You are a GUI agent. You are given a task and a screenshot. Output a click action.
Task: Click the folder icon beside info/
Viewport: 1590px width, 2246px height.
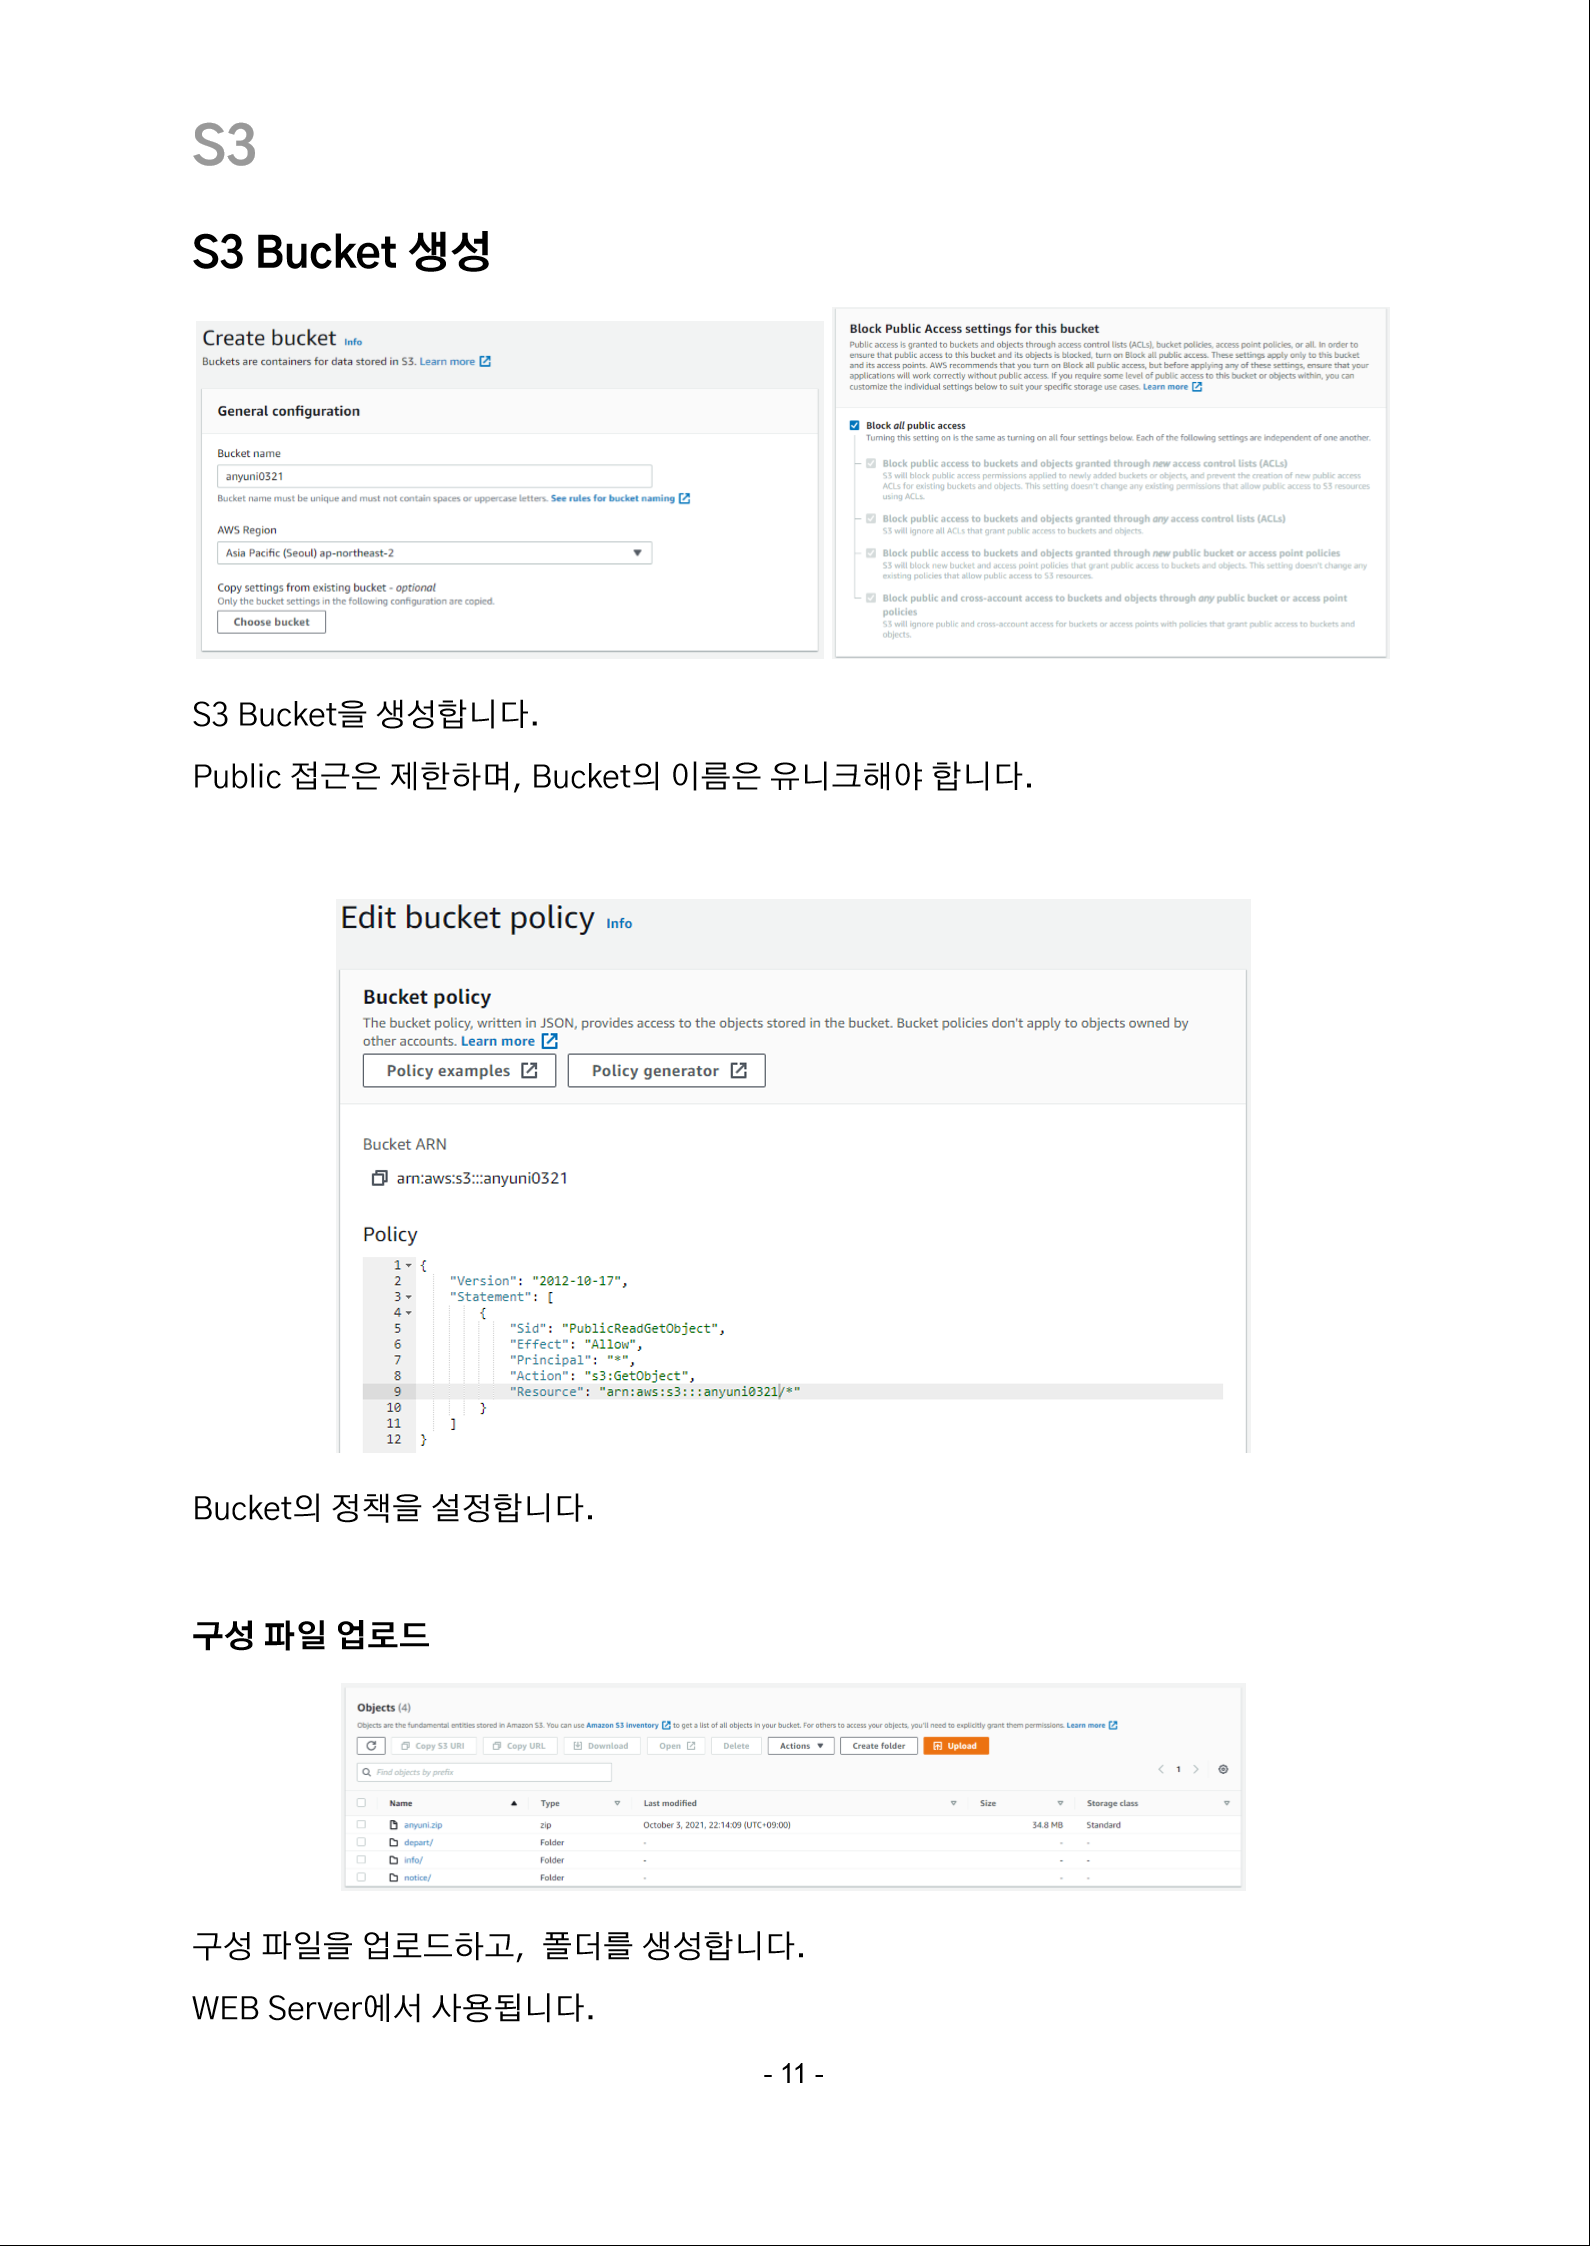coord(394,1860)
